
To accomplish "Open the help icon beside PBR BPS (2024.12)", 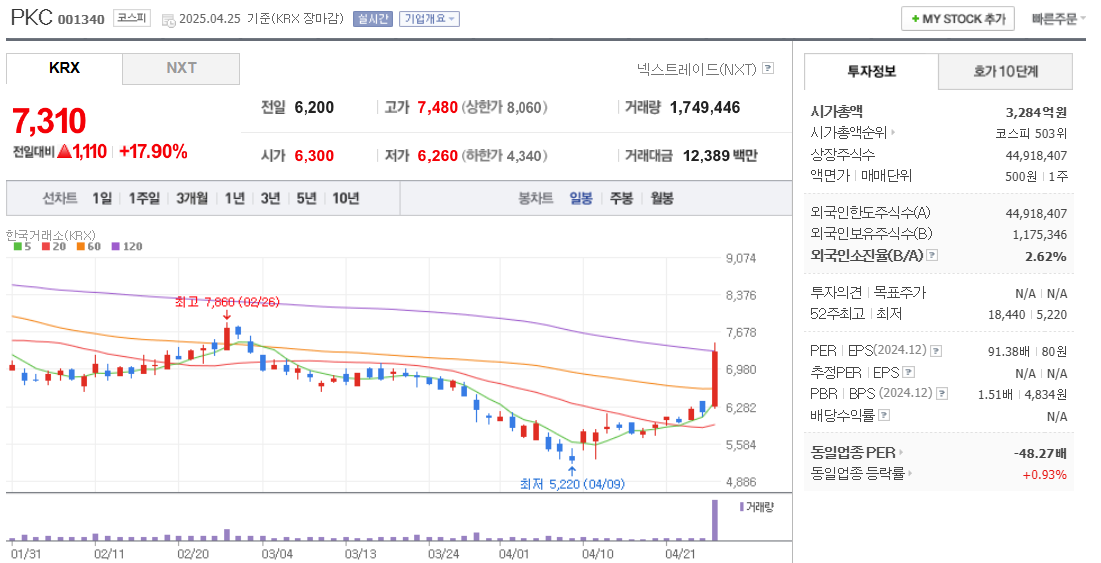I will 942,394.
